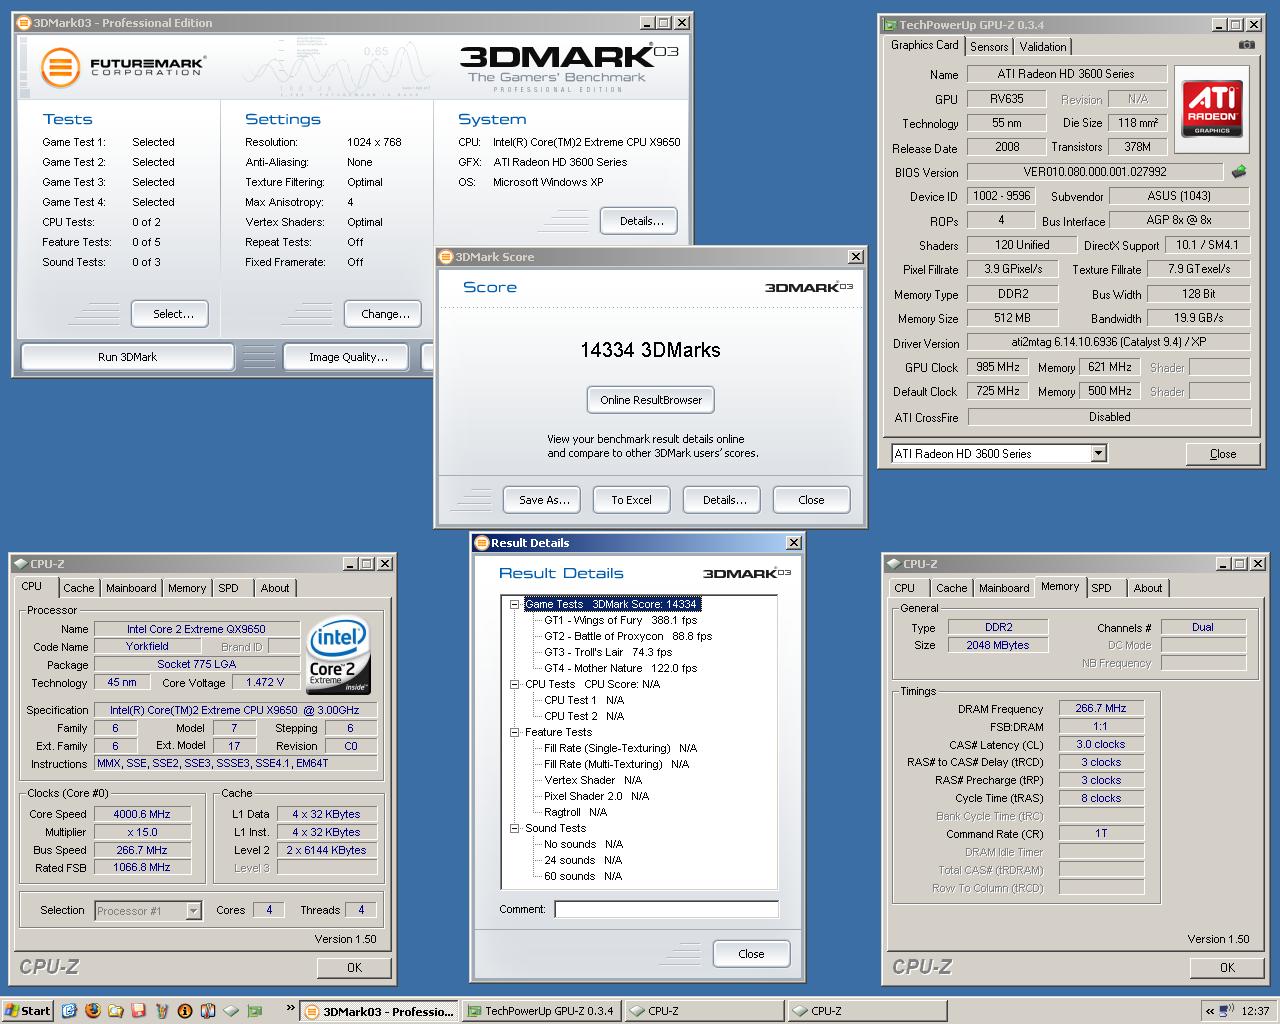1280x1024 pixels.
Task: Click the BIOS upload chip icon in GPU-Z
Action: click(1239, 172)
